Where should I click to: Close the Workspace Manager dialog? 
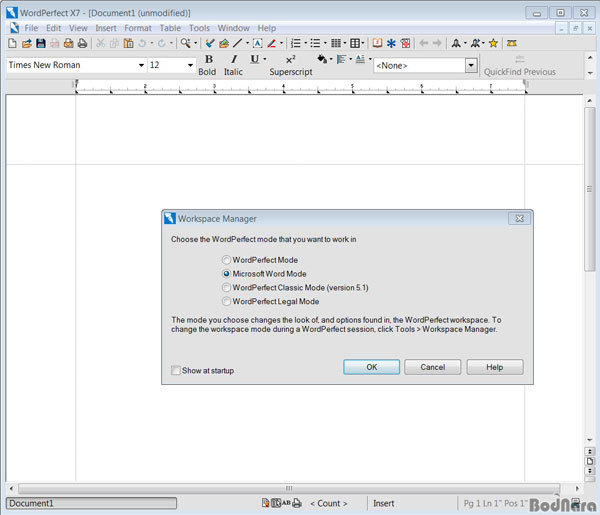click(519, 218)
